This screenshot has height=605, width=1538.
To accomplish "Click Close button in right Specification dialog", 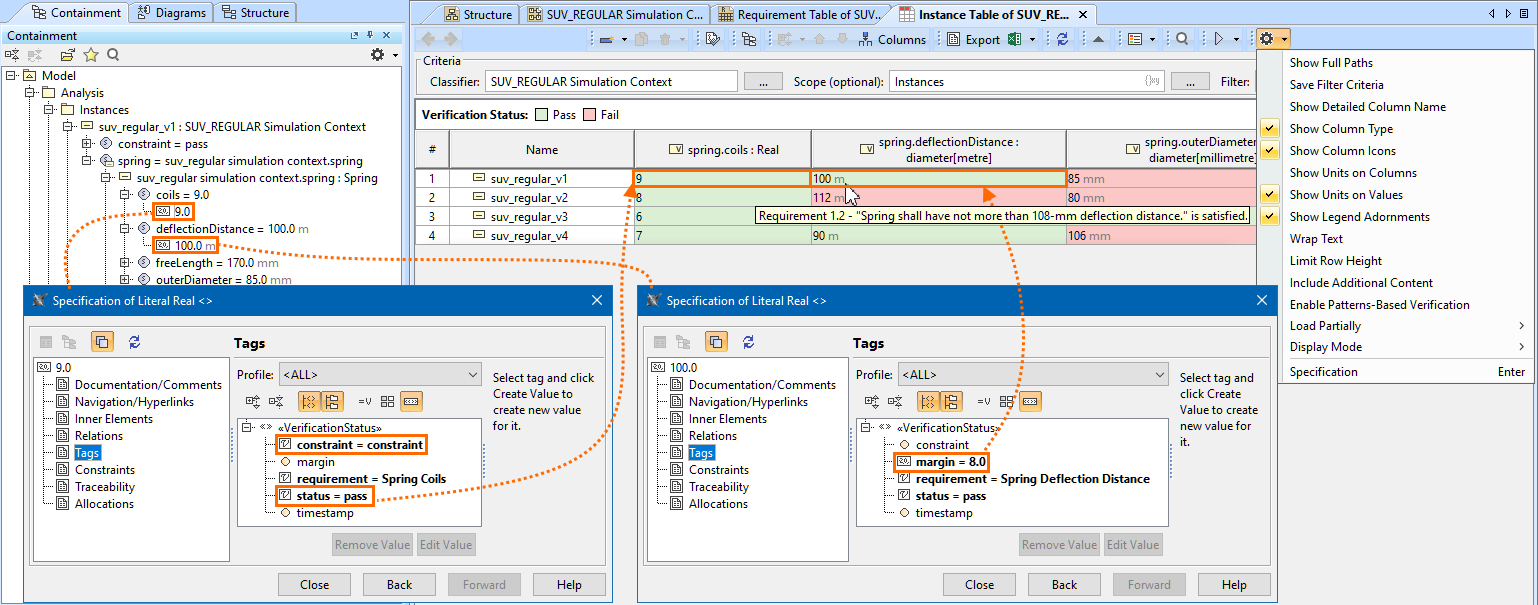I will click(x=979, y=585).
